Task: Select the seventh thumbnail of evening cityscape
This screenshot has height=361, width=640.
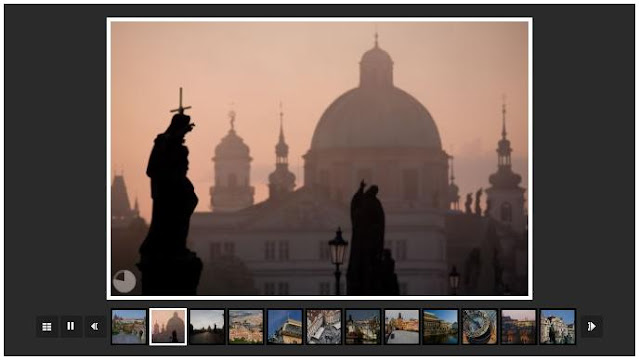Action: coord(363,327)
